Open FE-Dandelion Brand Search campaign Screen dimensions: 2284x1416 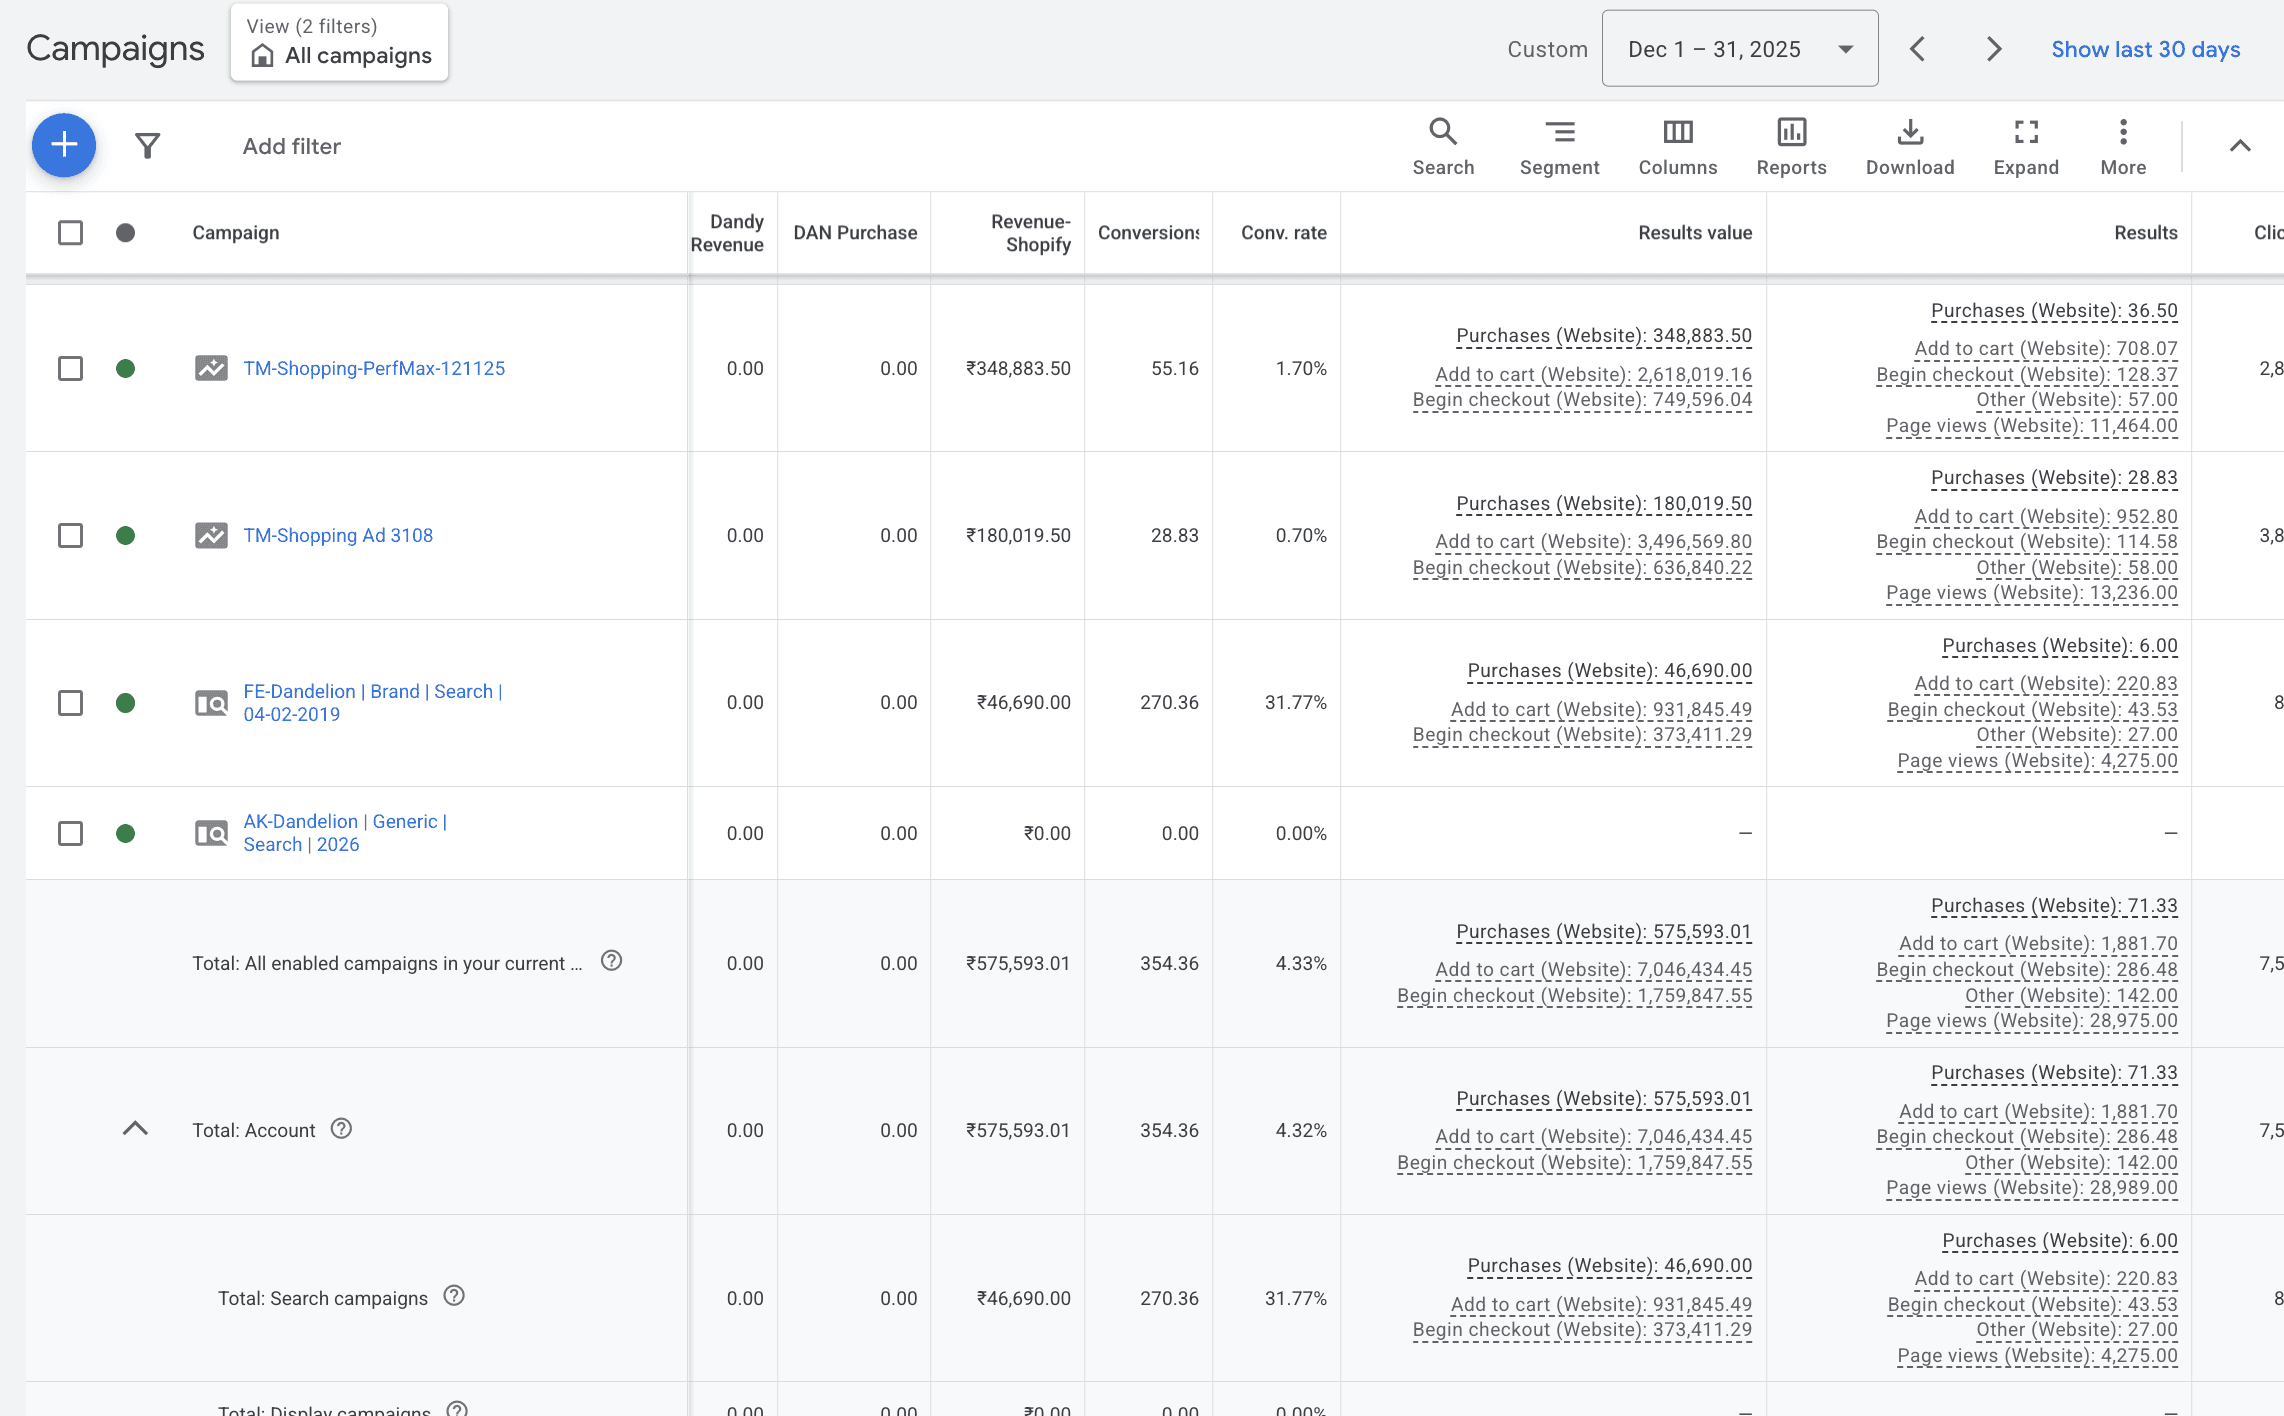coord(372,703)
